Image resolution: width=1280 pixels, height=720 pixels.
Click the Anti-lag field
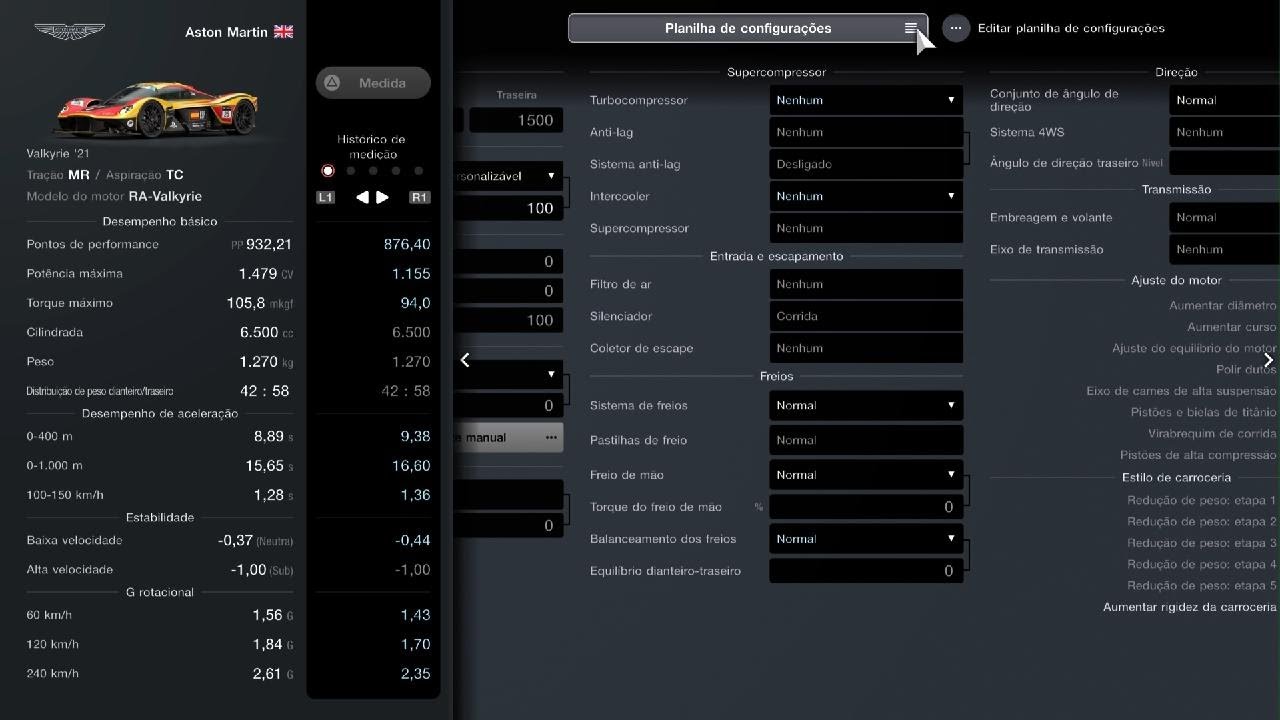coord(866,132)
